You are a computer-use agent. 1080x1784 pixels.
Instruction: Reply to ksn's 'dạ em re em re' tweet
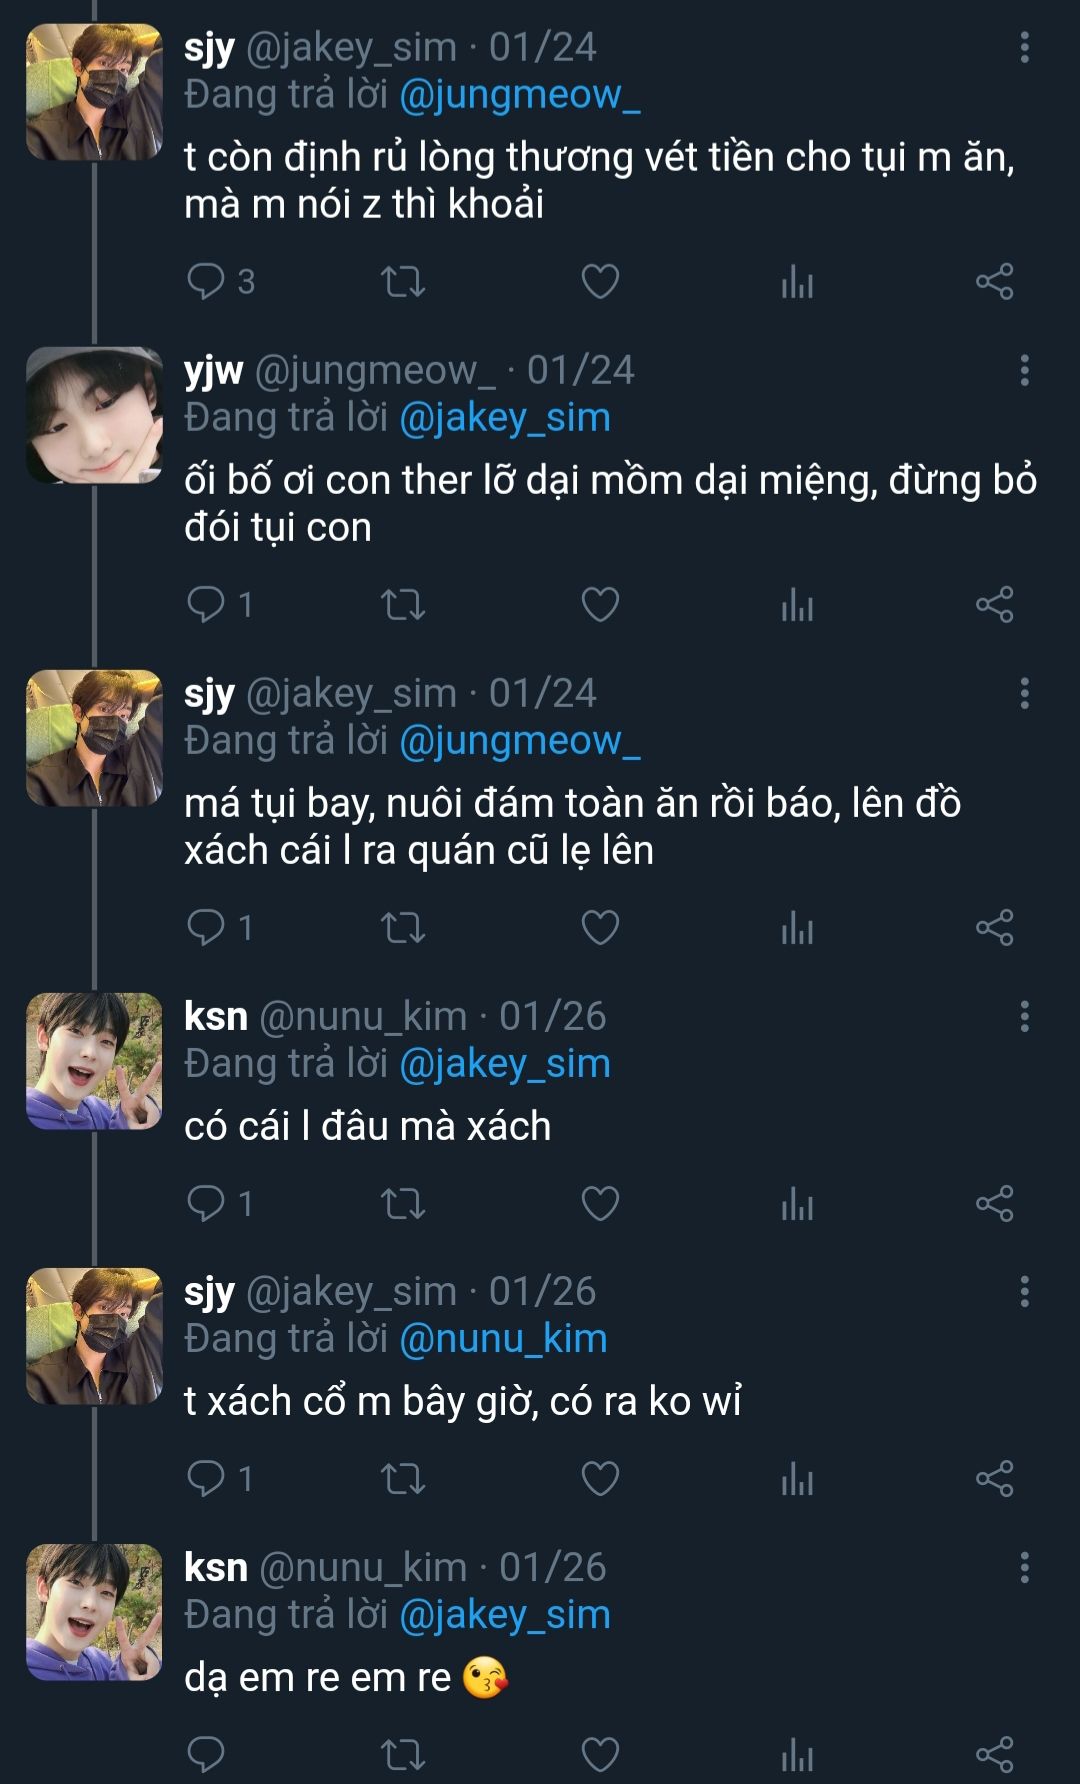click(207, 1754)
